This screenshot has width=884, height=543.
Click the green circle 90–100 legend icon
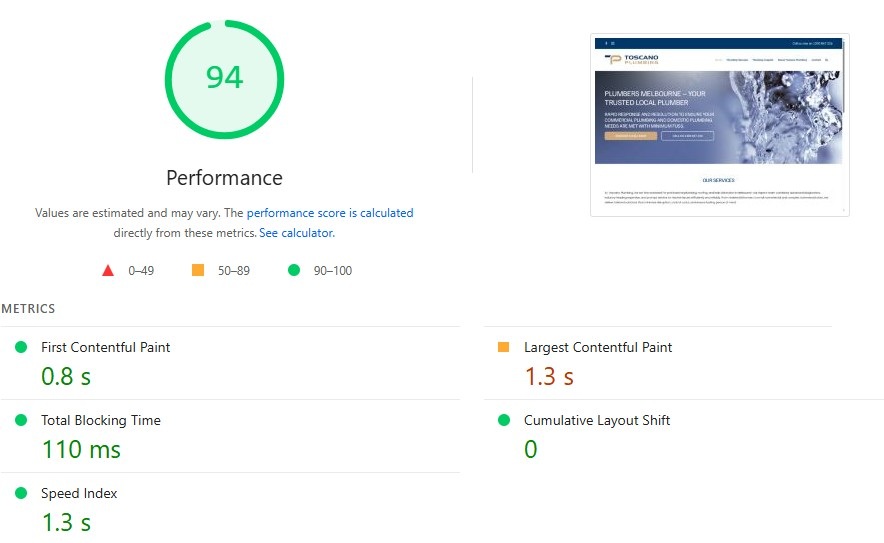tap(294, 270)
